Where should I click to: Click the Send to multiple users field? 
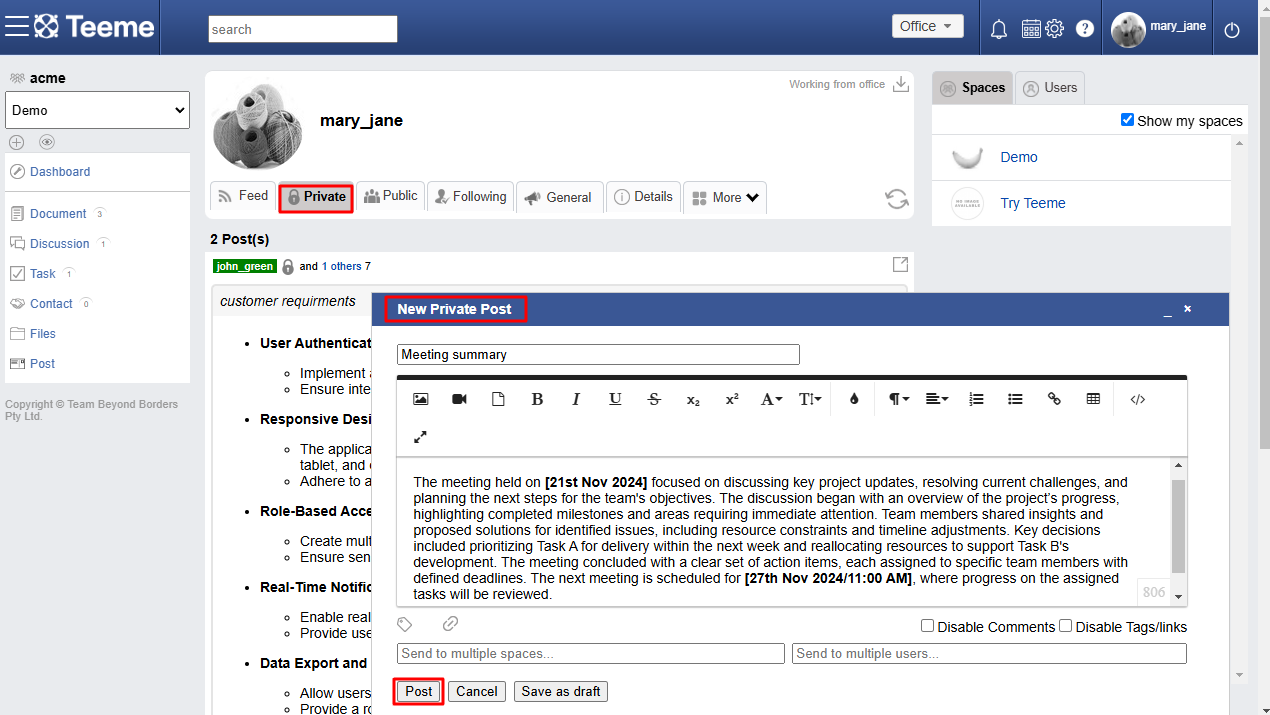(x=989, y=654)
